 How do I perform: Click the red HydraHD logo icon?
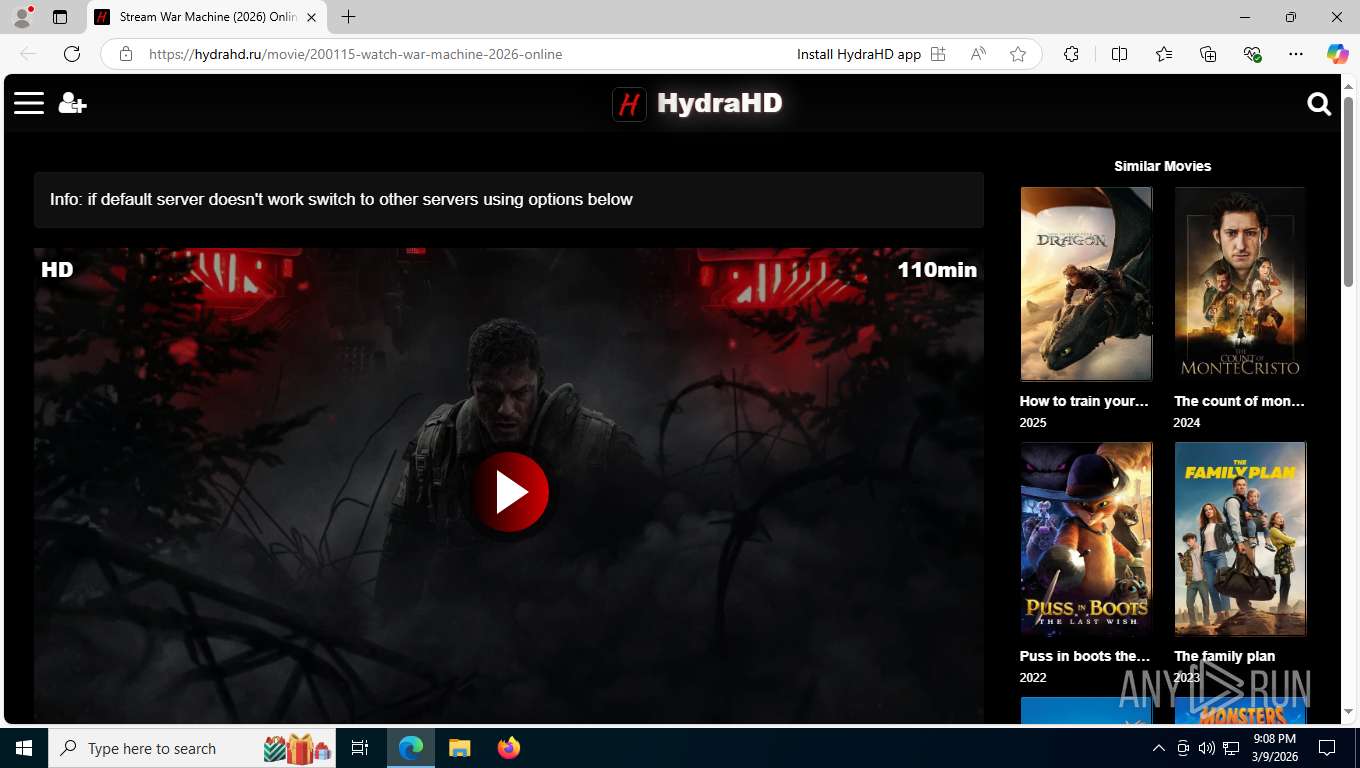[x=629, y=104]
